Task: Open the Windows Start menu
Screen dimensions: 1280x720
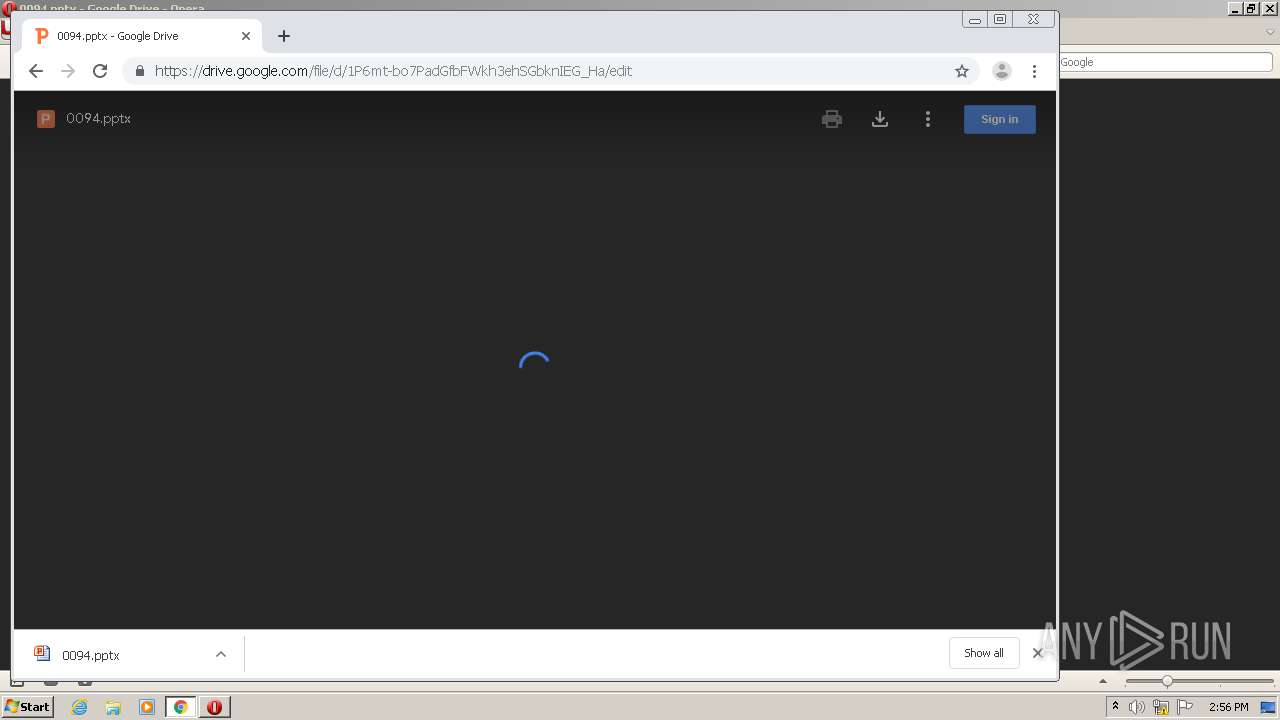Action: coord(27,706)
